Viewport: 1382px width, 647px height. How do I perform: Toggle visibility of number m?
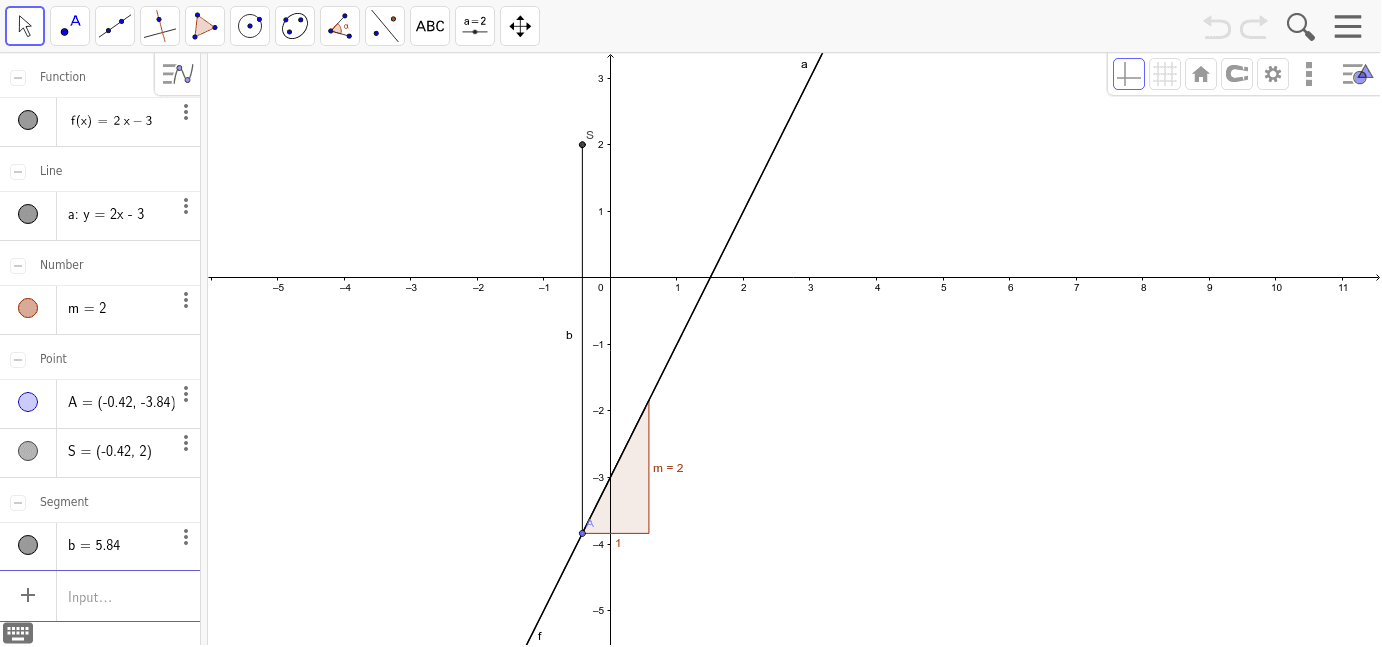click(x=28, y=308)
